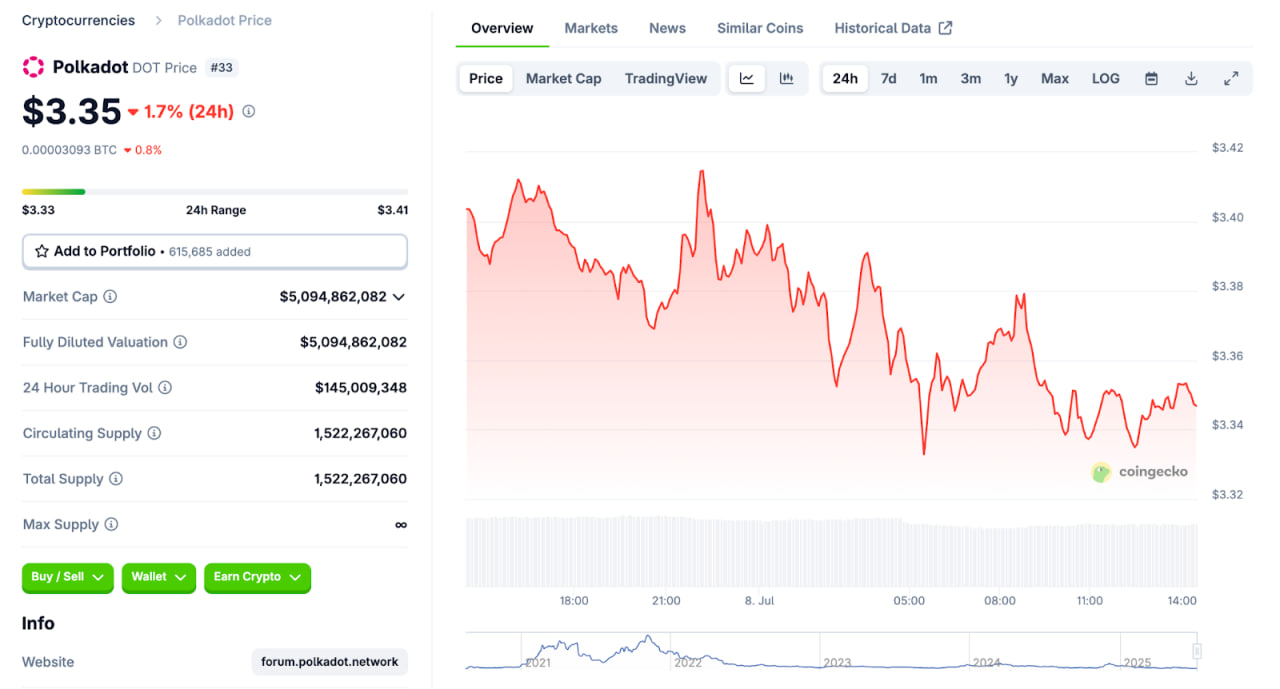This screenshot has width=1280, height=689.
Task: Show Total Supply info icon
Action: [116, 479]
